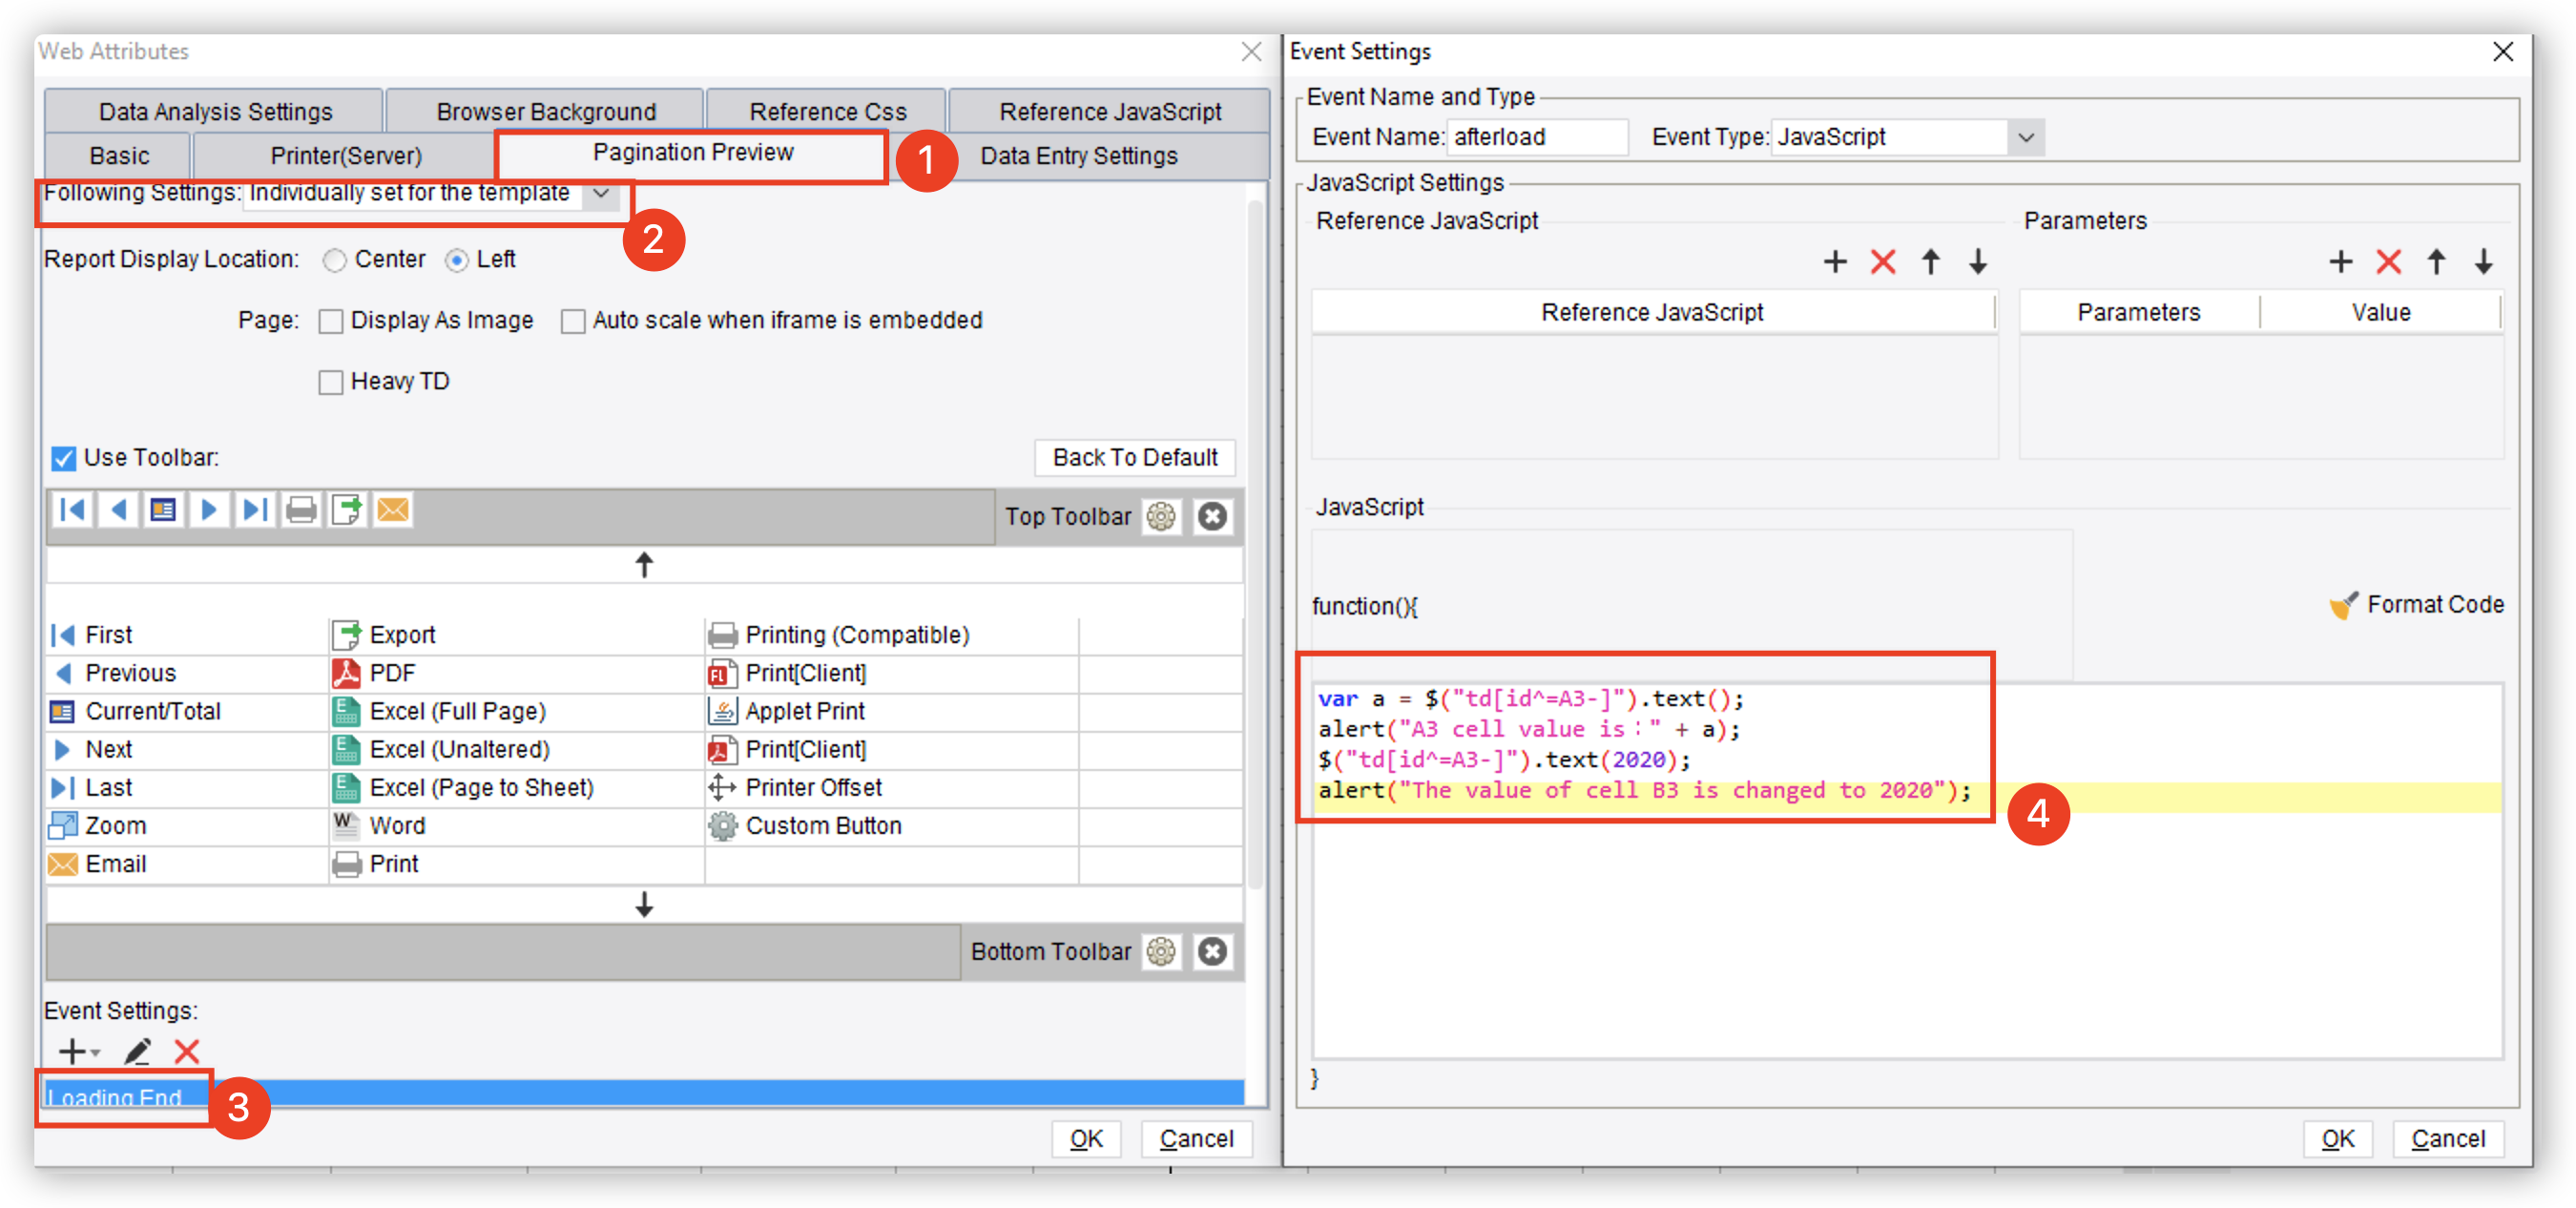Screen dimensions: 2576x1208
Task: Click the Format Code broom icon
Action: pyautogui.click(x=2343, y=605)
